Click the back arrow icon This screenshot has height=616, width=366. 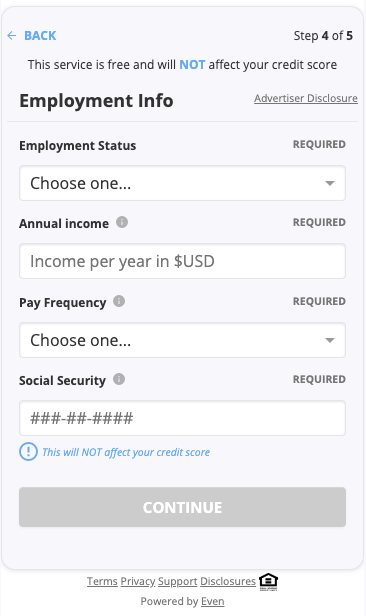click(12, 36)
